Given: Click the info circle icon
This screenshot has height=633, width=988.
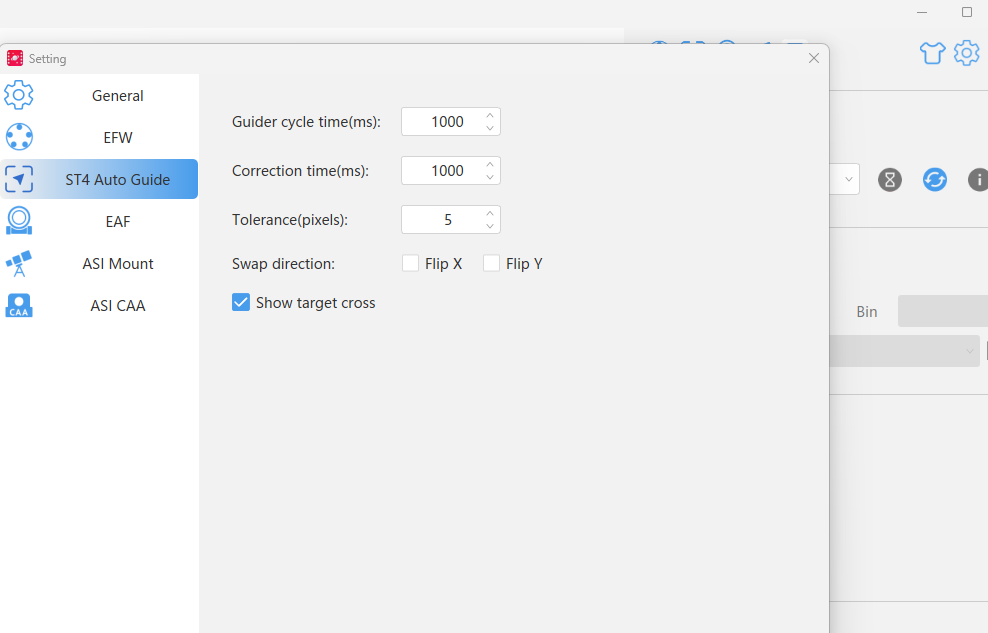Looking at the screenshot, I should (x=978, y=180).
